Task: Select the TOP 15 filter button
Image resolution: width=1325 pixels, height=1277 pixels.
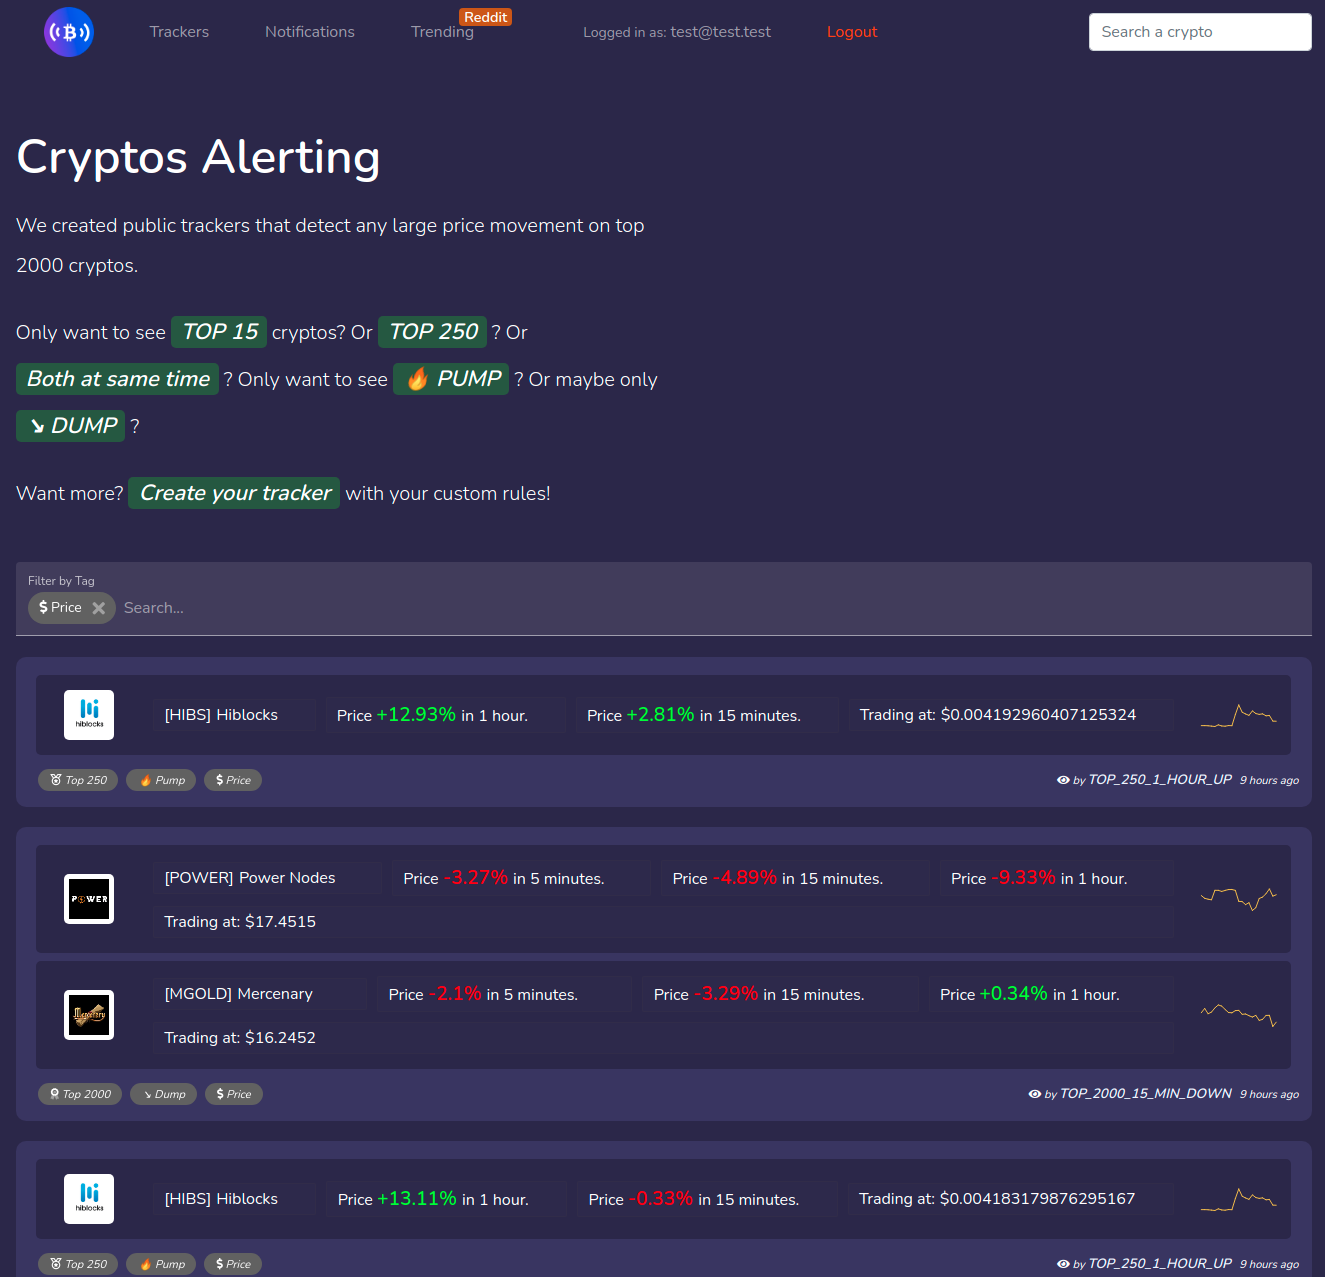Action: pos(218,331)
